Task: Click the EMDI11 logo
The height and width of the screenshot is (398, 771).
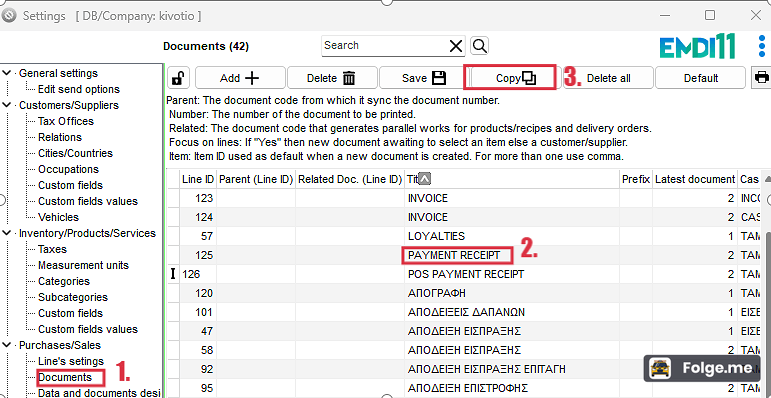Action: coord(697,47)
